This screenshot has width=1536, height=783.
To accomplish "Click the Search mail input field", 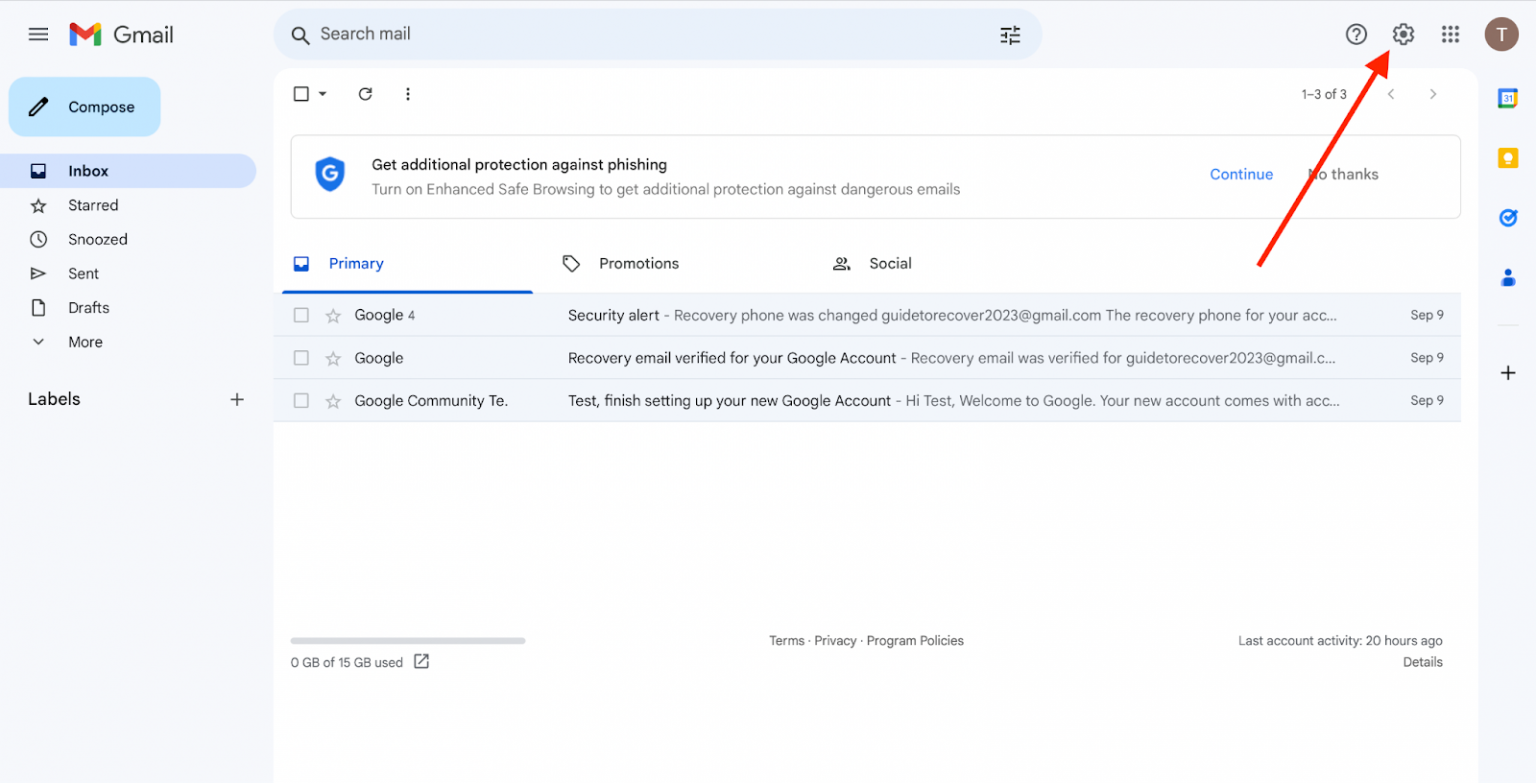I will coord(600,33).
